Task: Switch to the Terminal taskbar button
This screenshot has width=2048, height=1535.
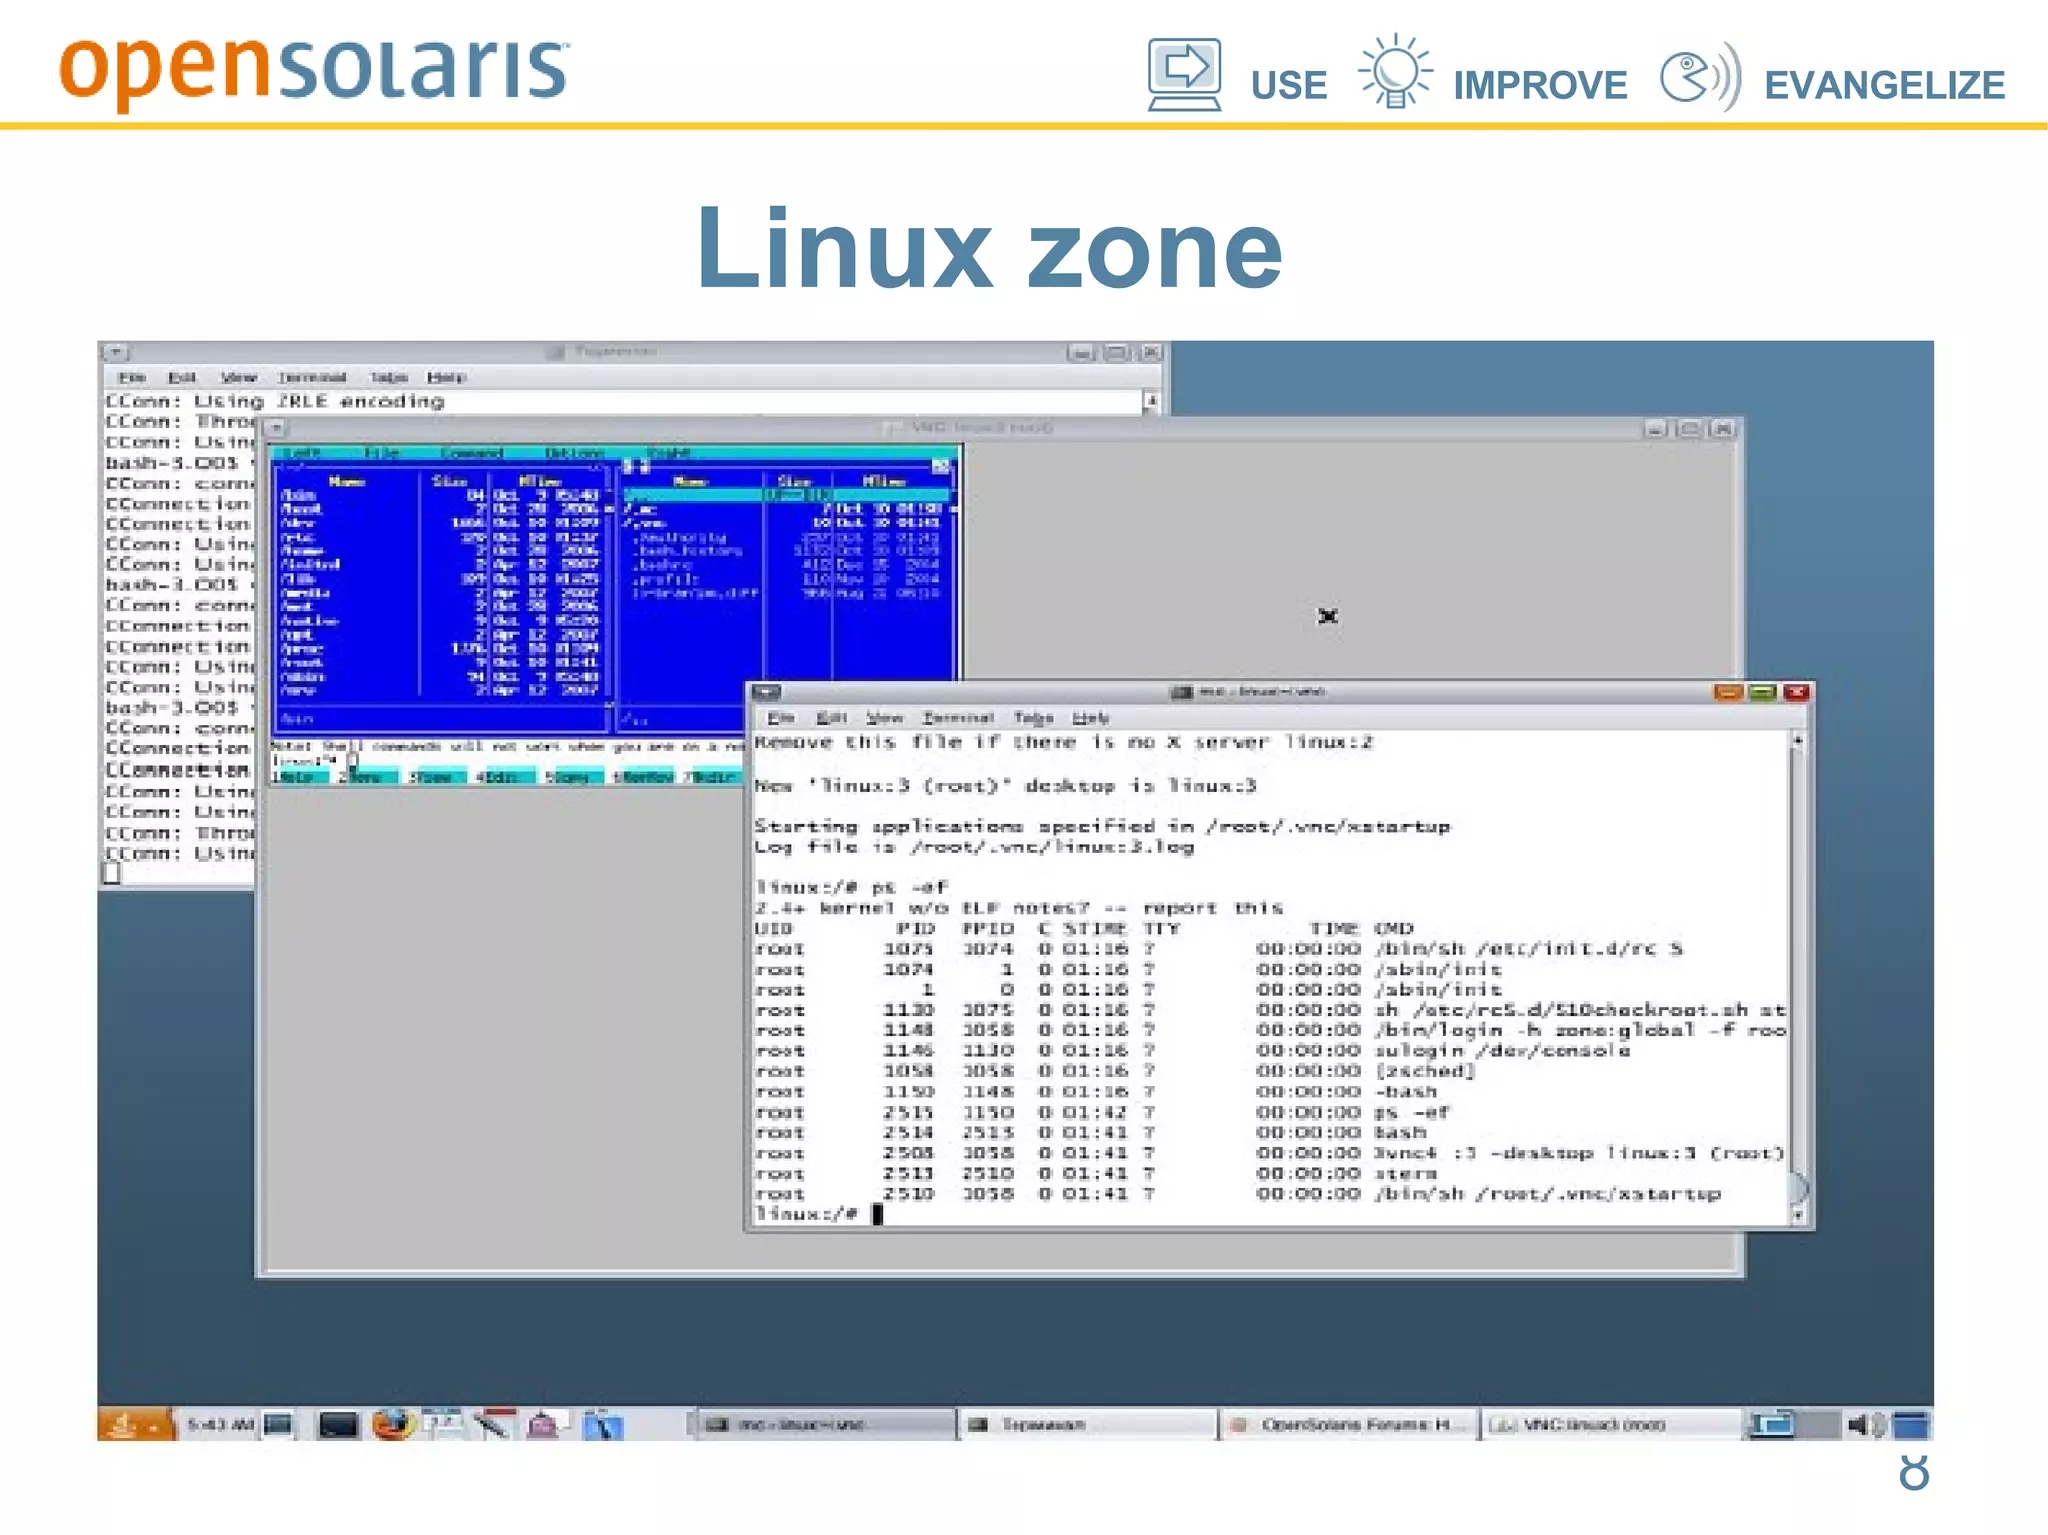Action: (x=1087, y=1424)
